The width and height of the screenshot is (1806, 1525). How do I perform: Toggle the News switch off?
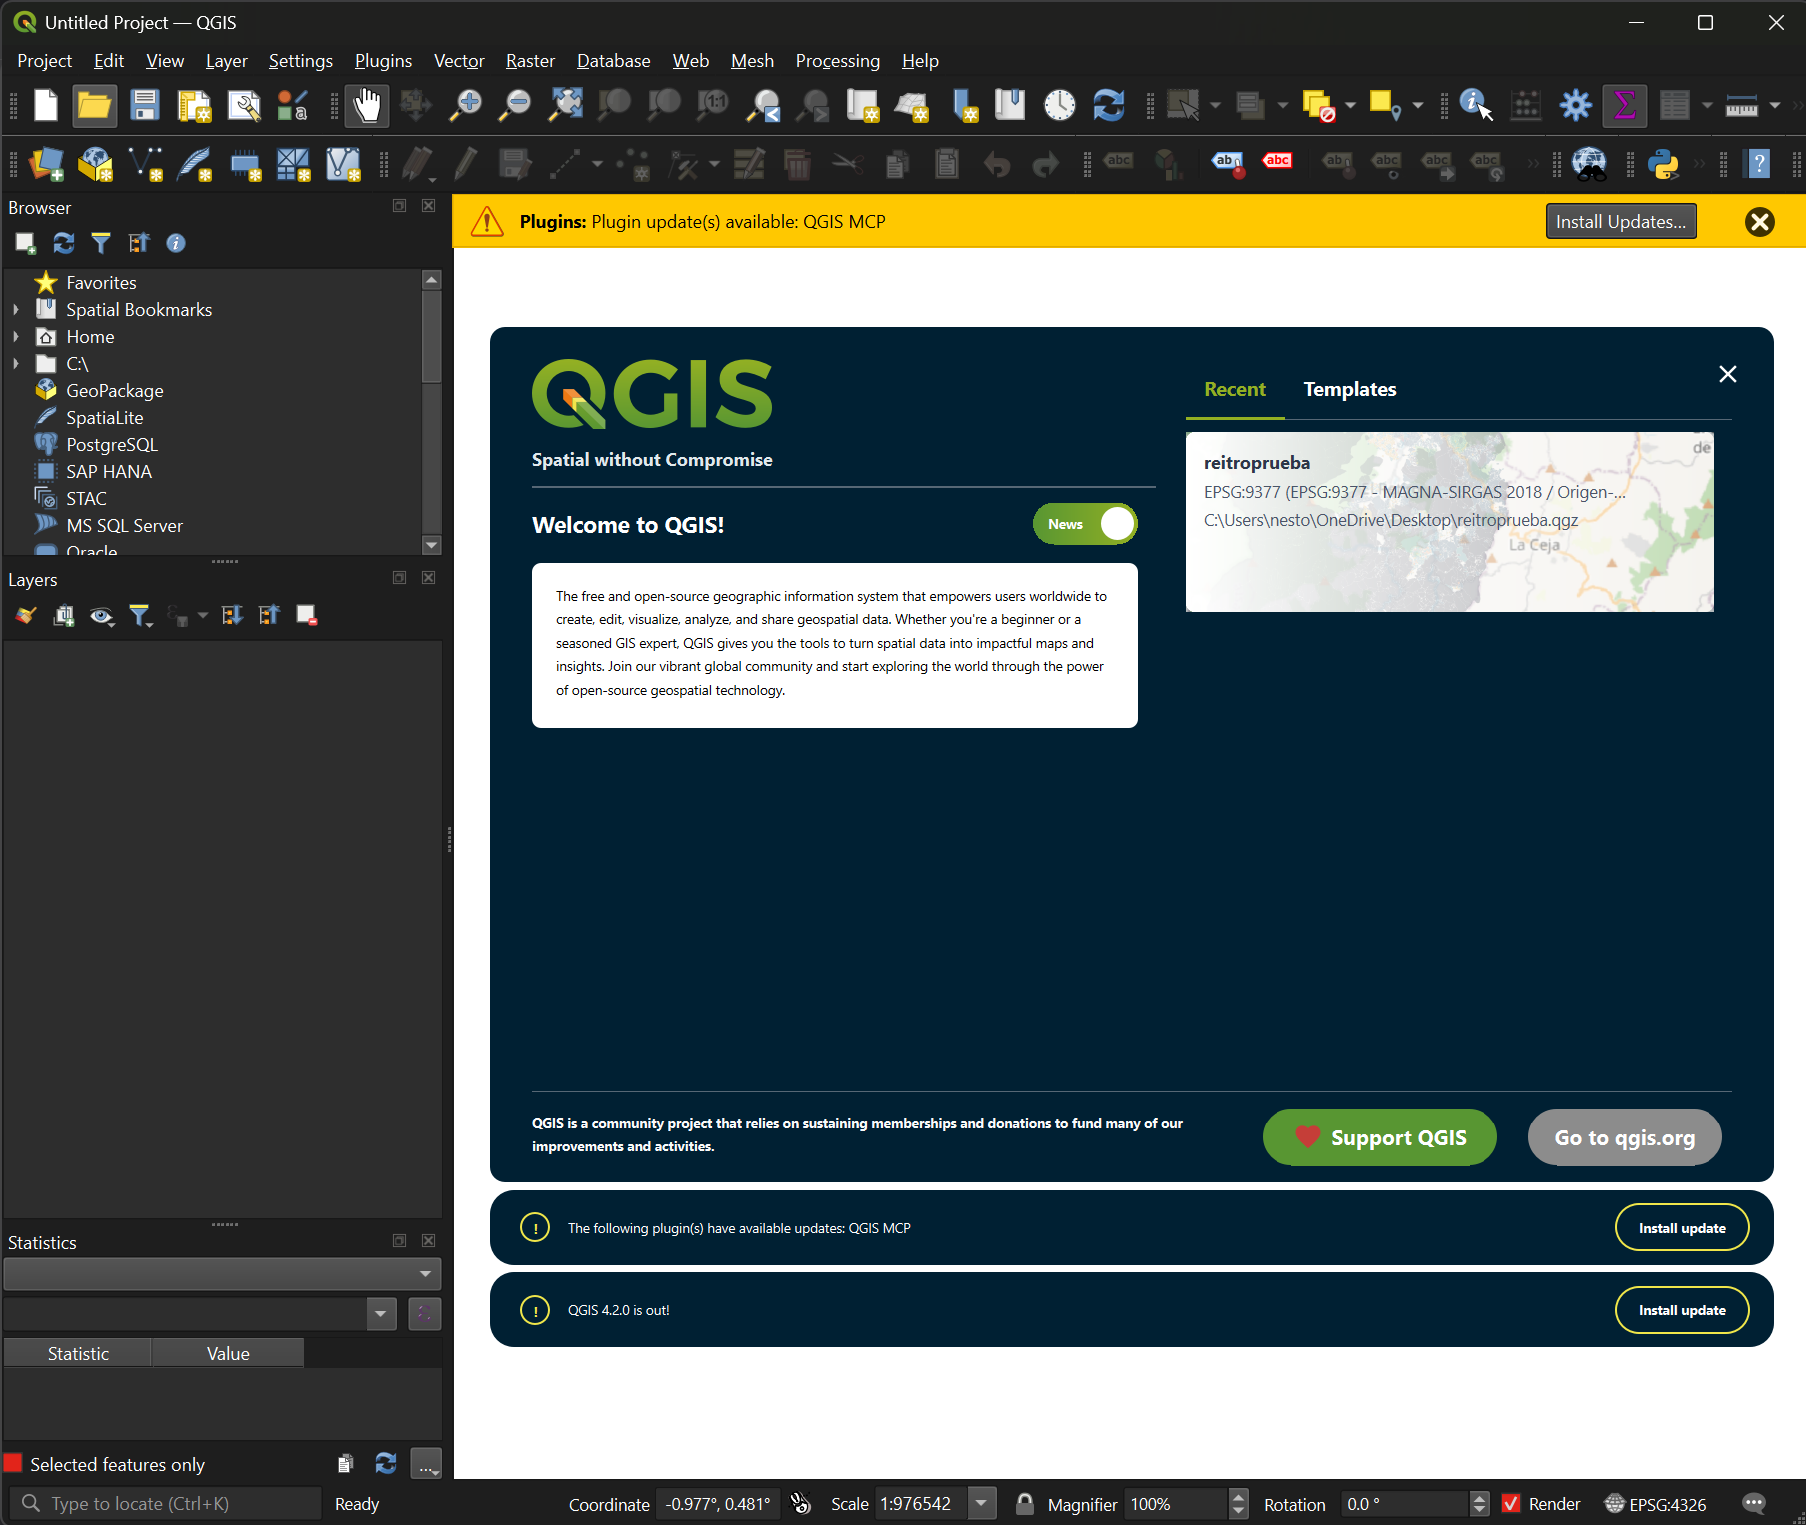click(x=1085, y=524)
